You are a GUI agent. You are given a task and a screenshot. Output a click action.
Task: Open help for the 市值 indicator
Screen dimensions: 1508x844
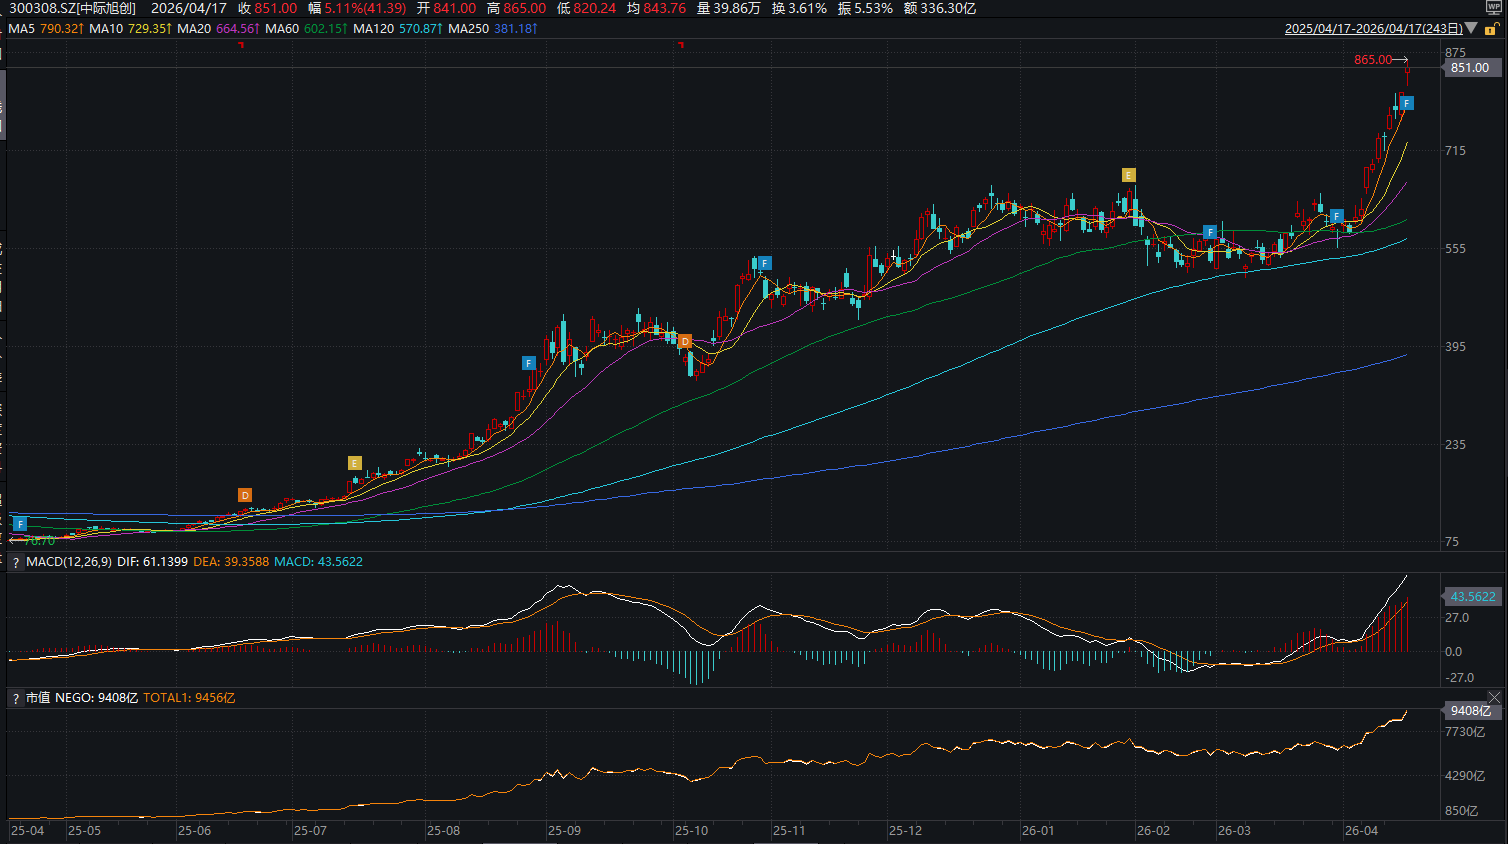tap(16, 699)
